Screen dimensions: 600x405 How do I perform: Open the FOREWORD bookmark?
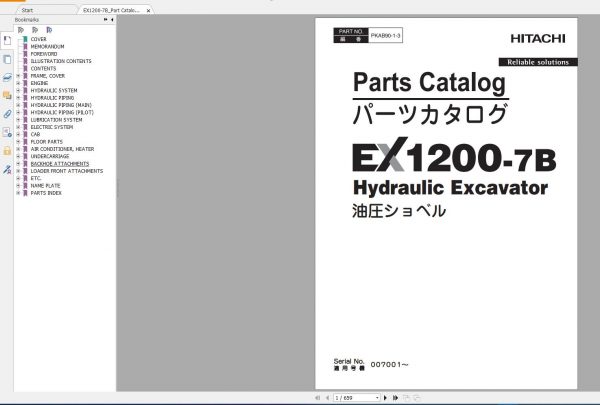point(44,54)
